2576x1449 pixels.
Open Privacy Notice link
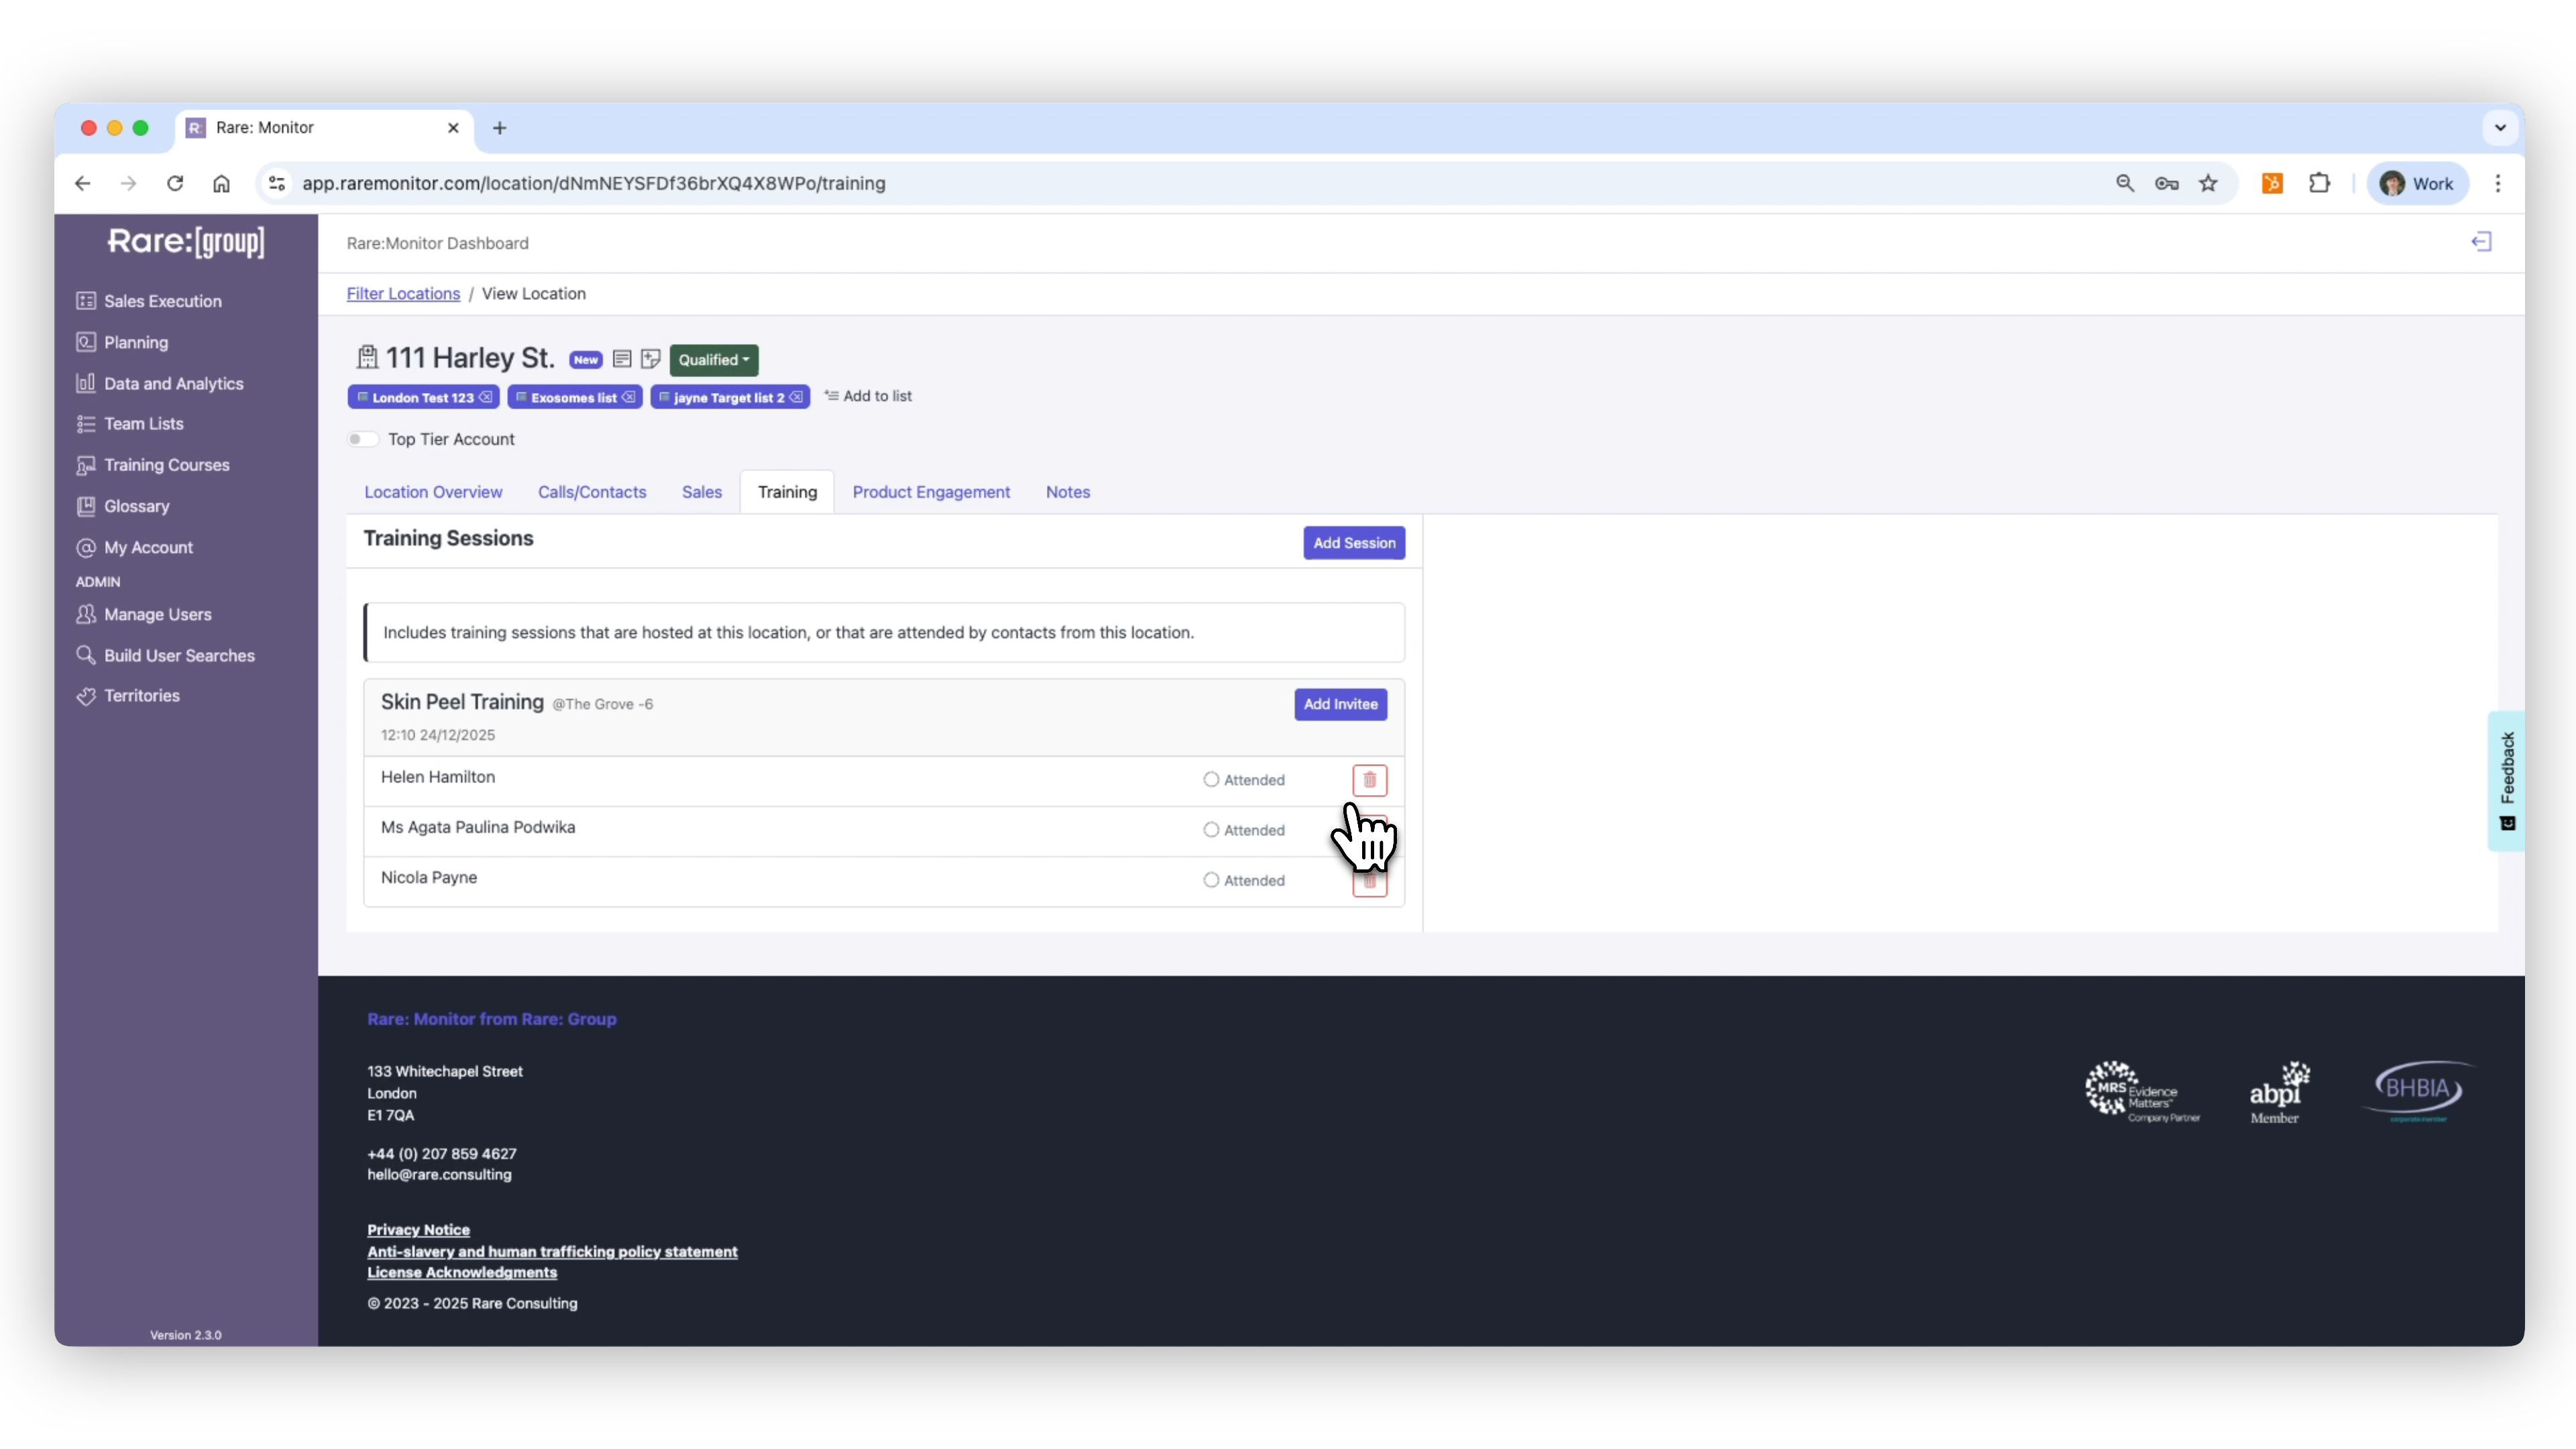coord(418,1230)
